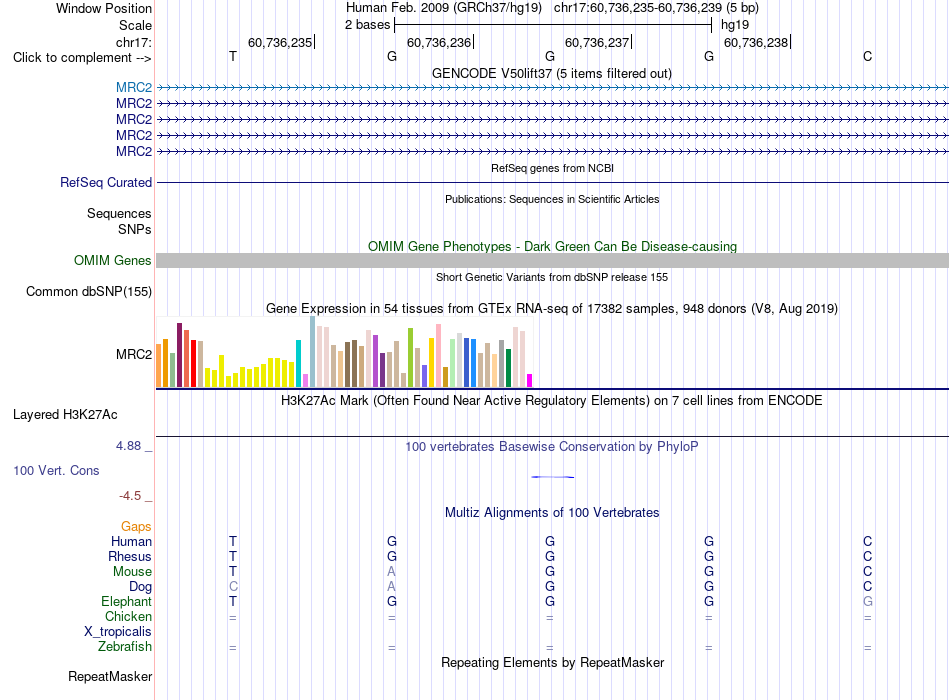Click 'Publications: Sequences in Scientific Articles' title
This screenshot has height=700, width=950.
click(x=552, y=199)
